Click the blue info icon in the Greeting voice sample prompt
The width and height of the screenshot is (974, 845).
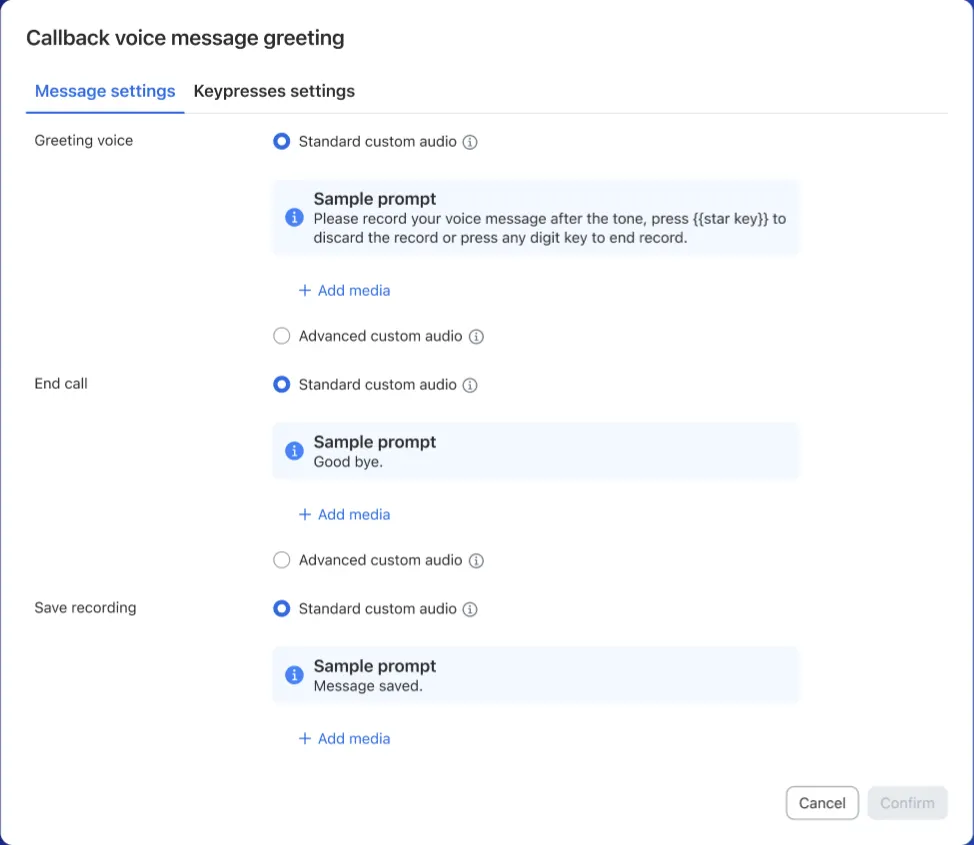(294, 218)
